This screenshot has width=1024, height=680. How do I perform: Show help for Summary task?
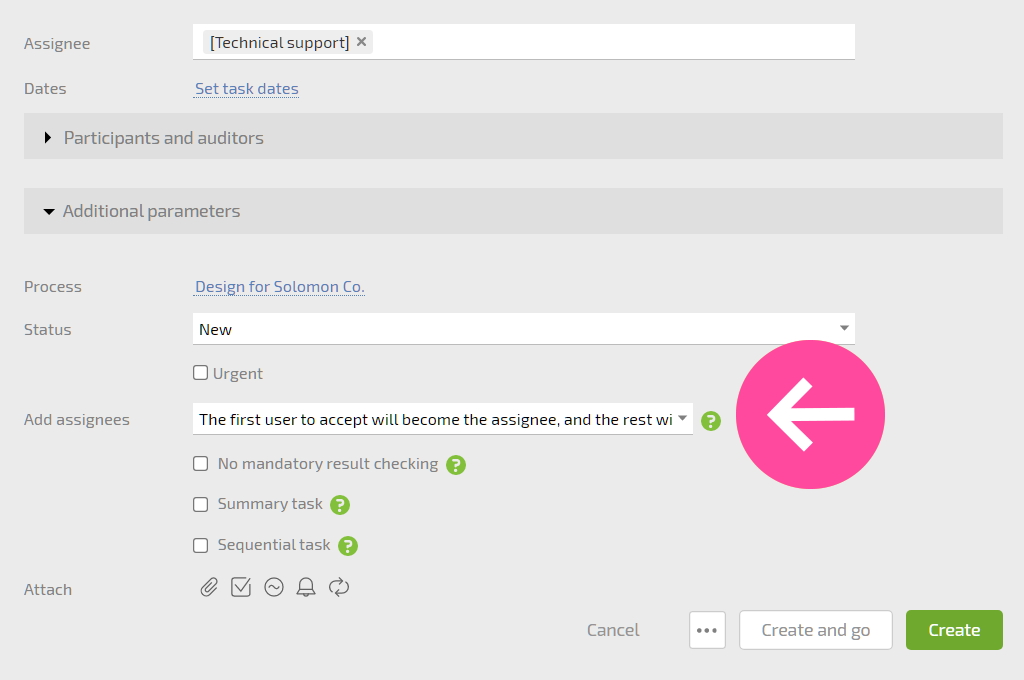[x=340, y=505]
